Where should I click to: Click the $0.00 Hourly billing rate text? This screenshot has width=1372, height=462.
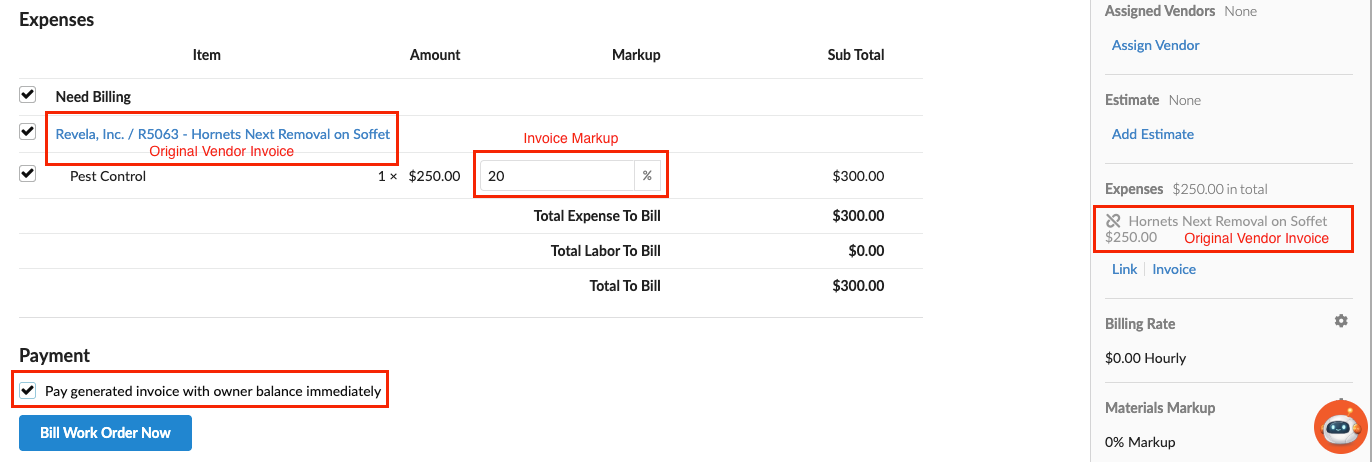1146,358
